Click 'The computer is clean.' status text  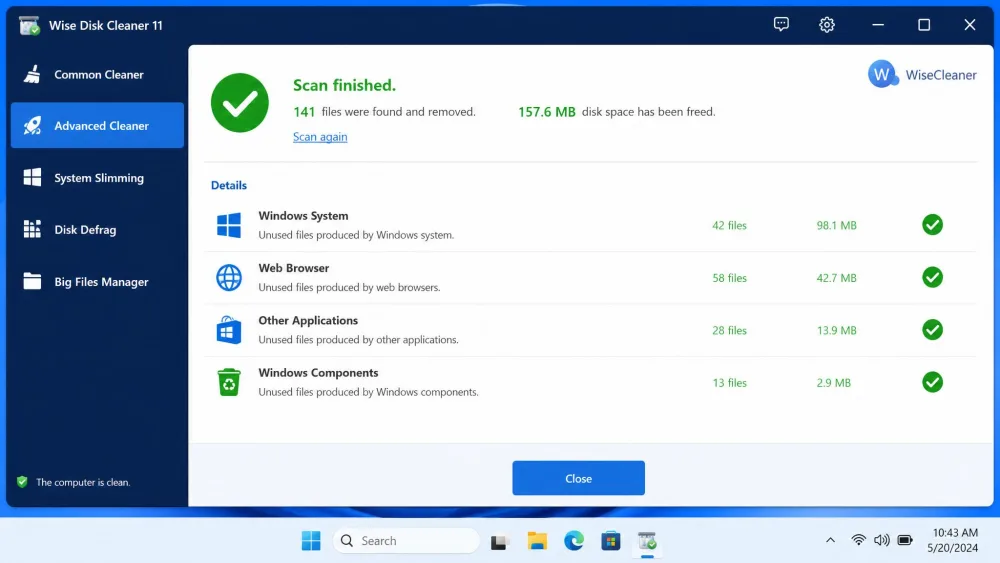83,482
